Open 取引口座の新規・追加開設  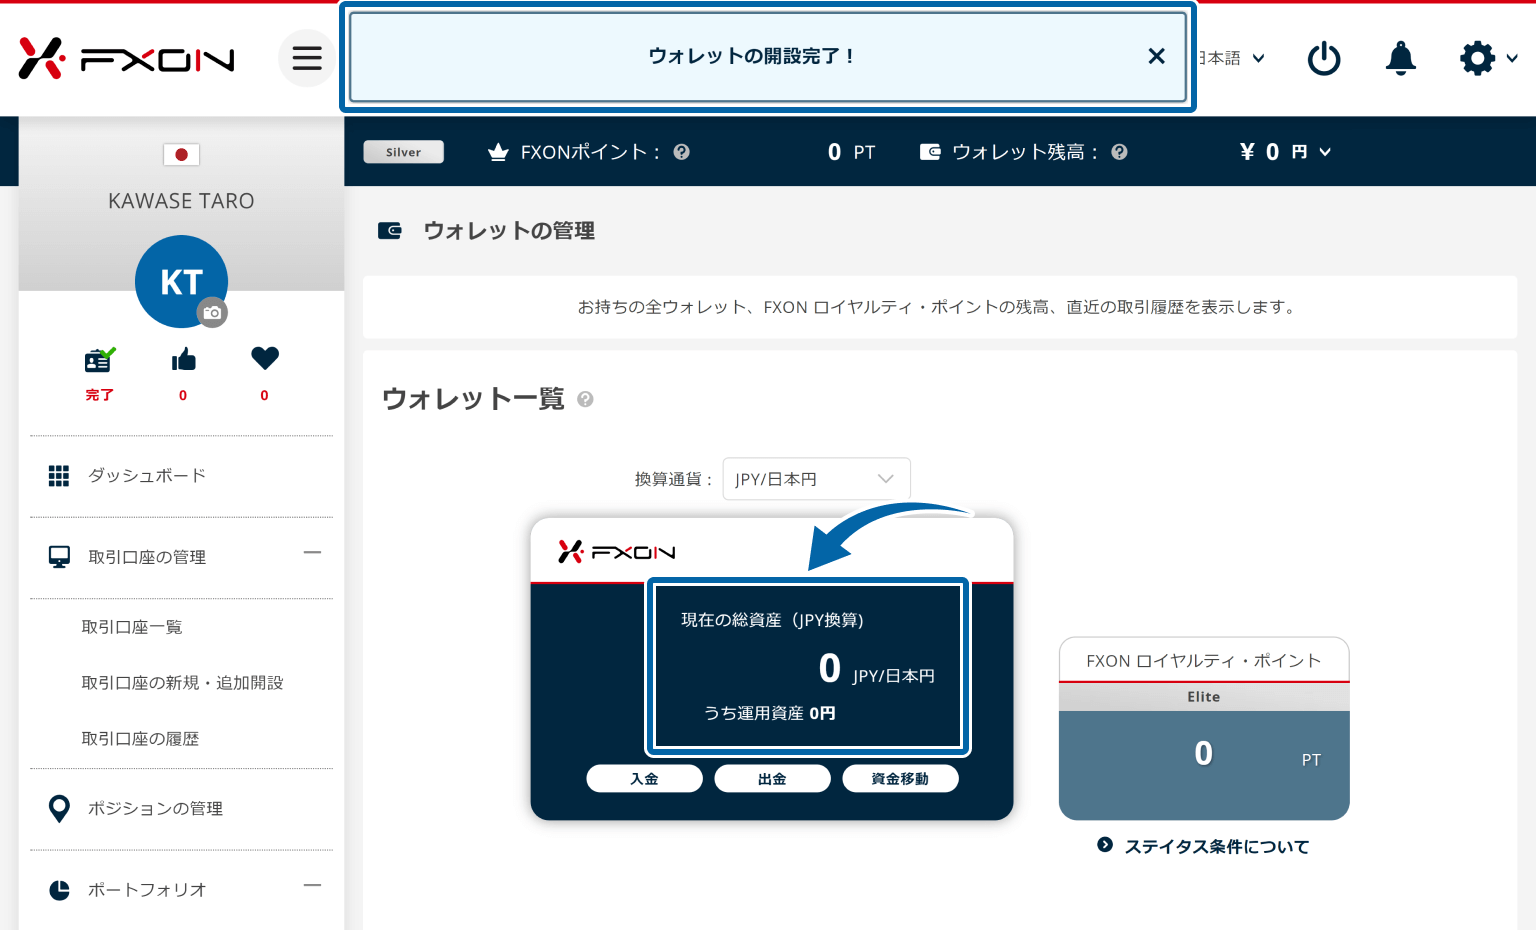coord(182,683)
